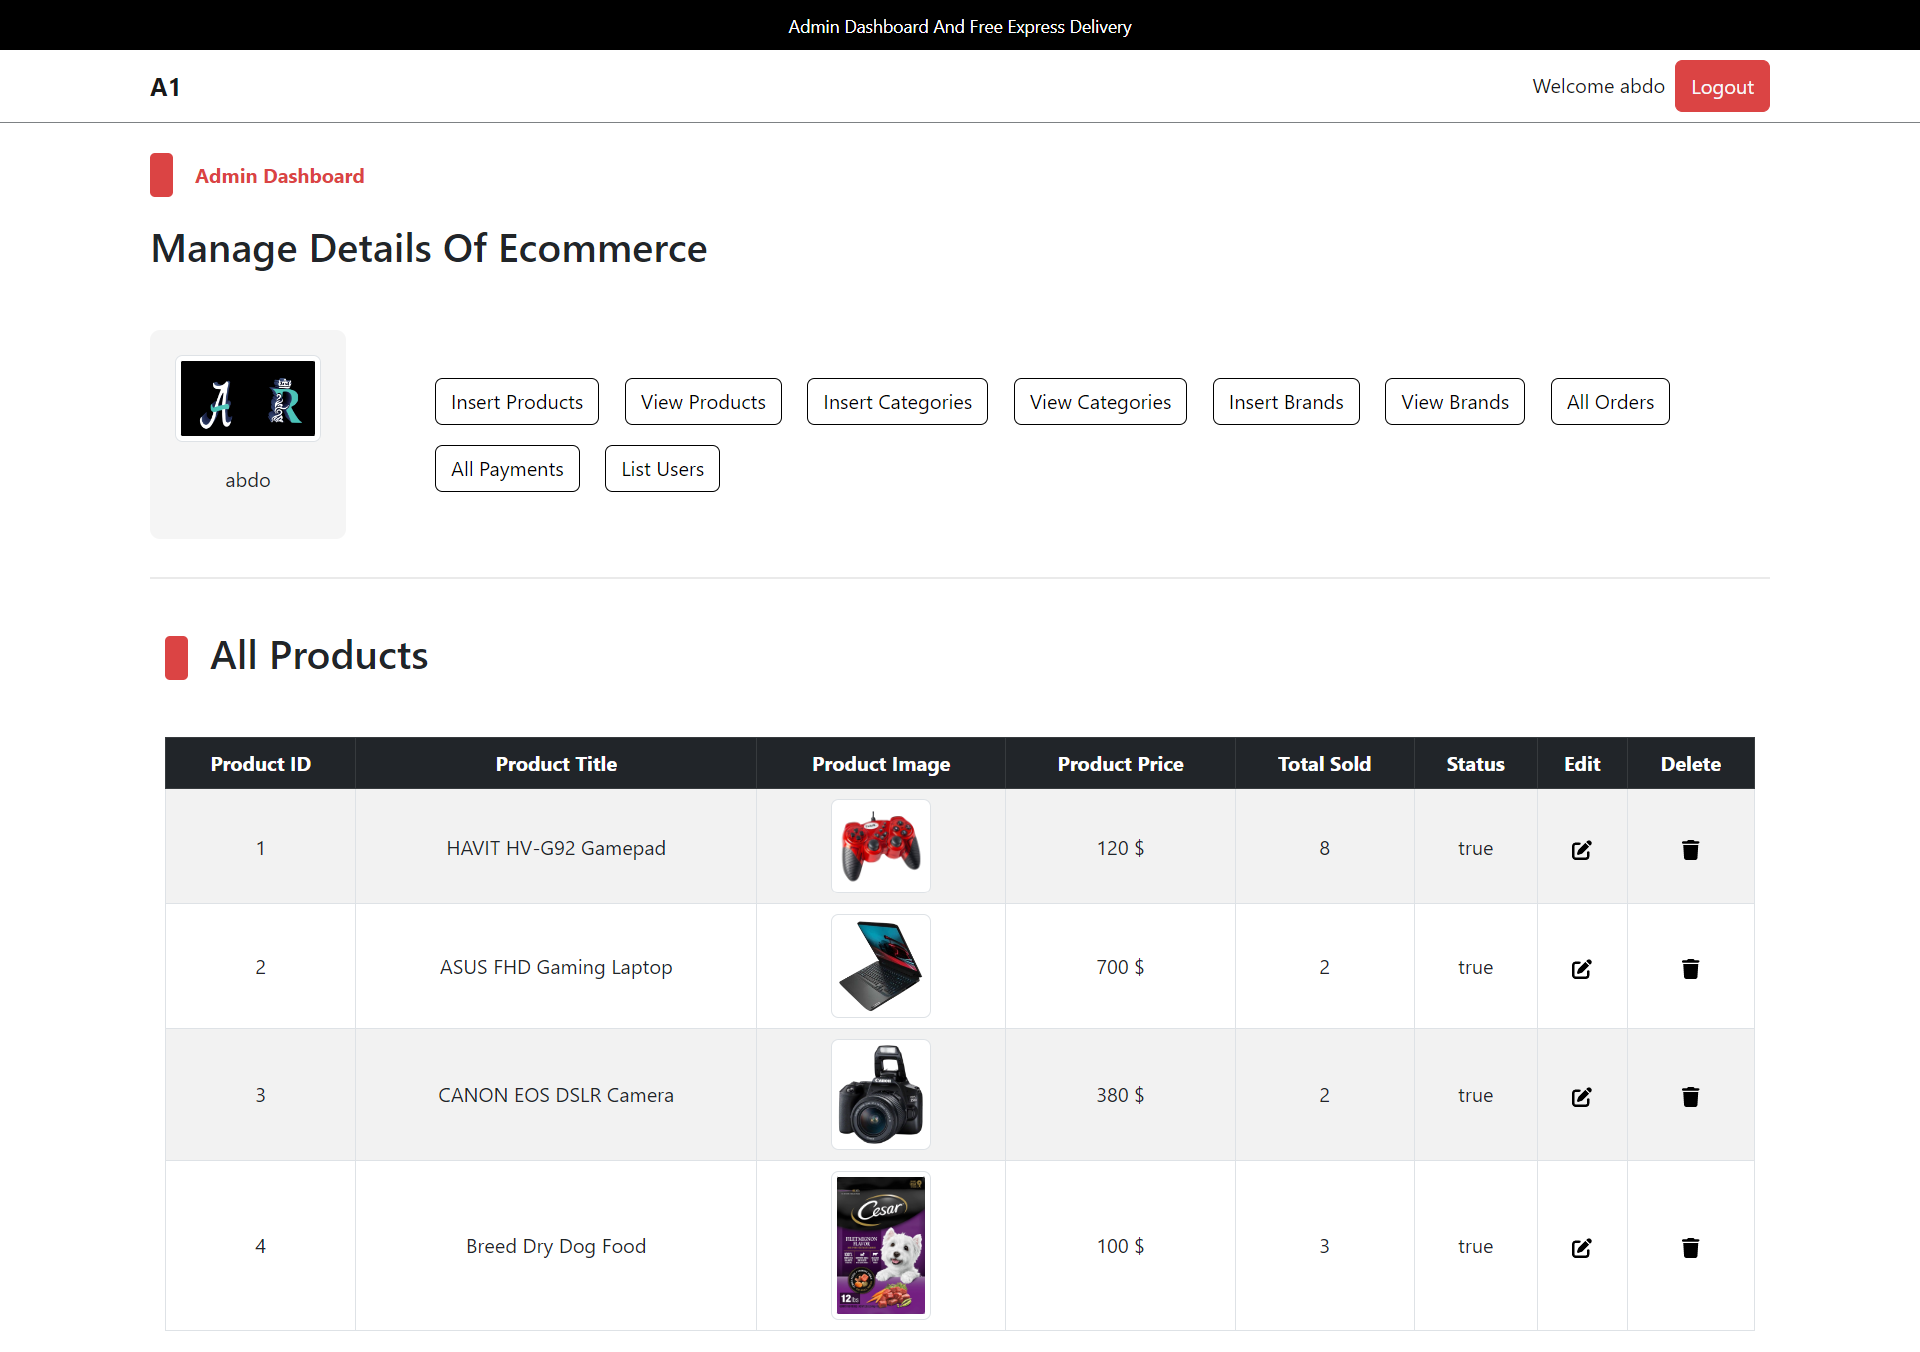Delete the HAVIT HV-G92 Gamepad product

pyautogui.click(x=1690, y=850)
